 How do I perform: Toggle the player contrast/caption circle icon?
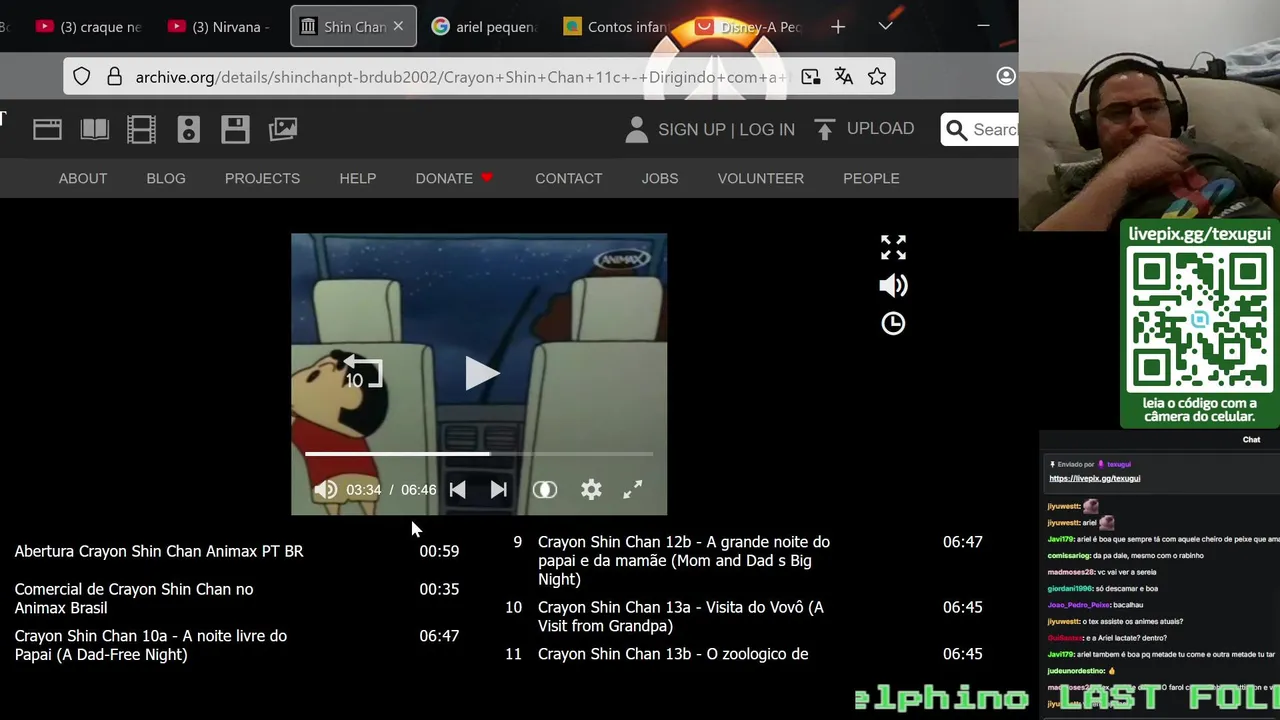[544, 490]
